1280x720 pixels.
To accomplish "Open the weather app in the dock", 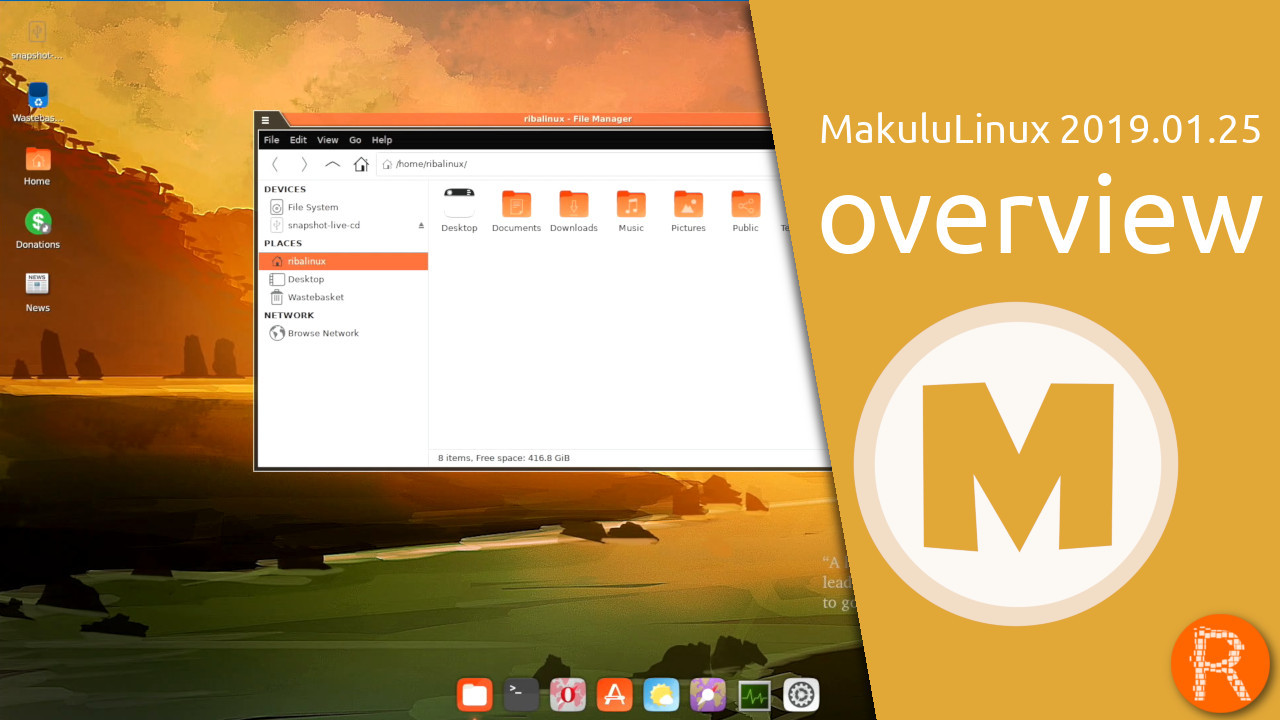I will click(x=661, y=694).
